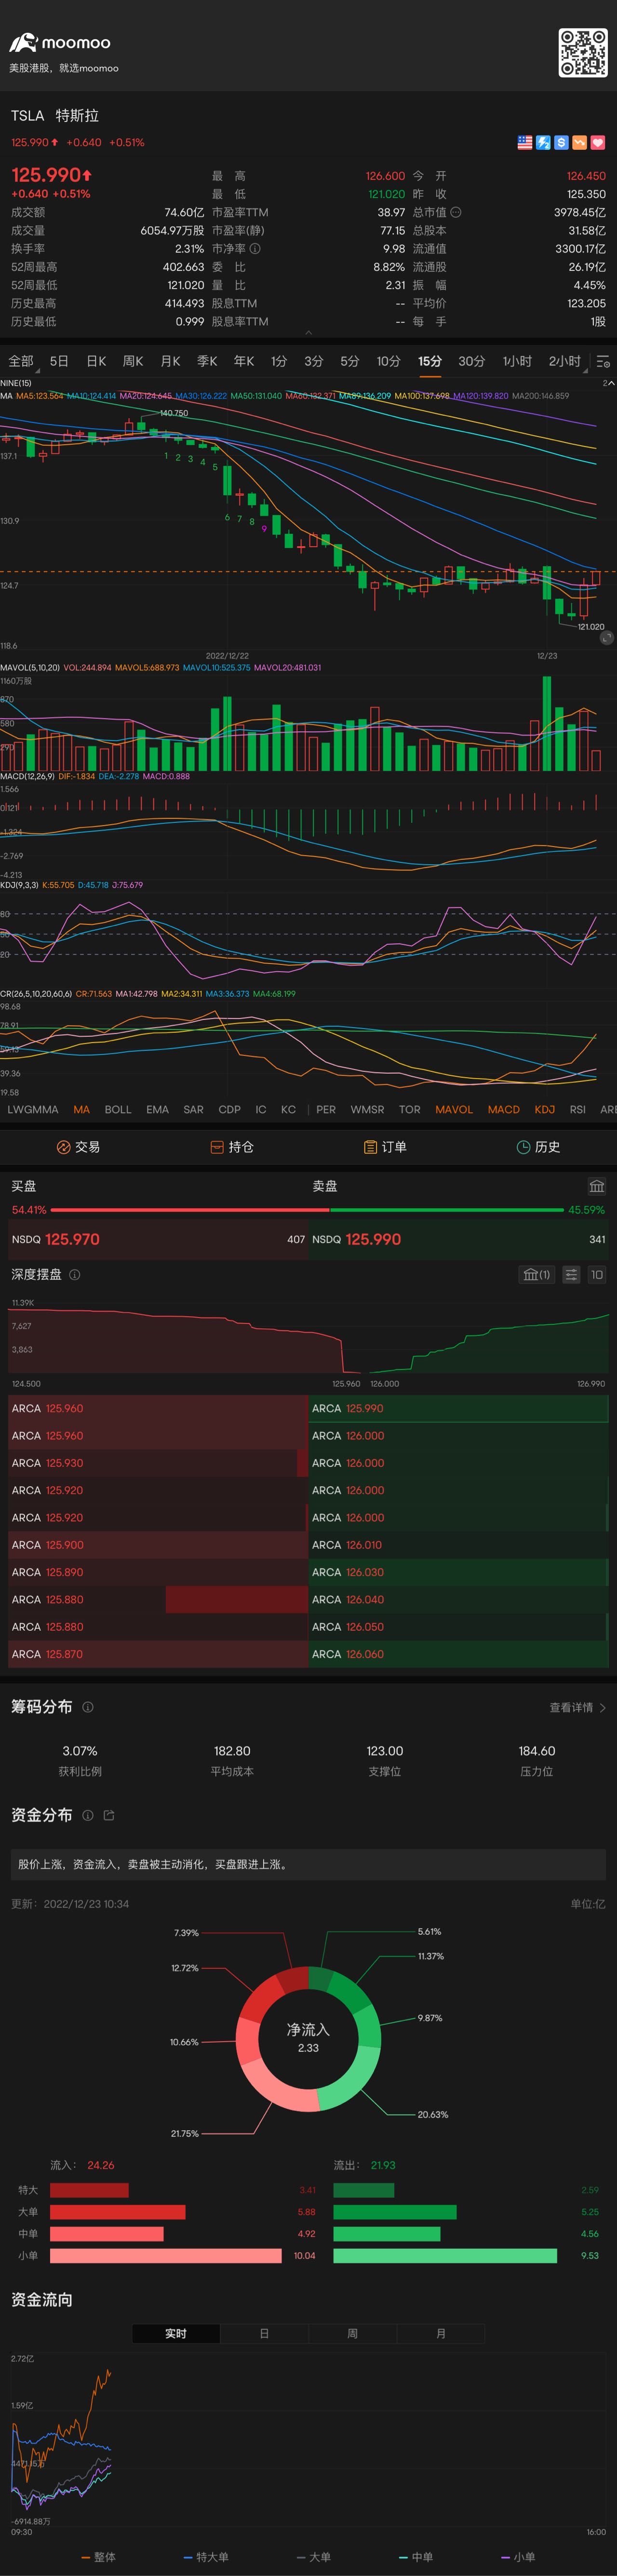Tap 特大 inflow bar 3.41
The width and height of the screenshot is (617, 2576).
point(89,2190)
